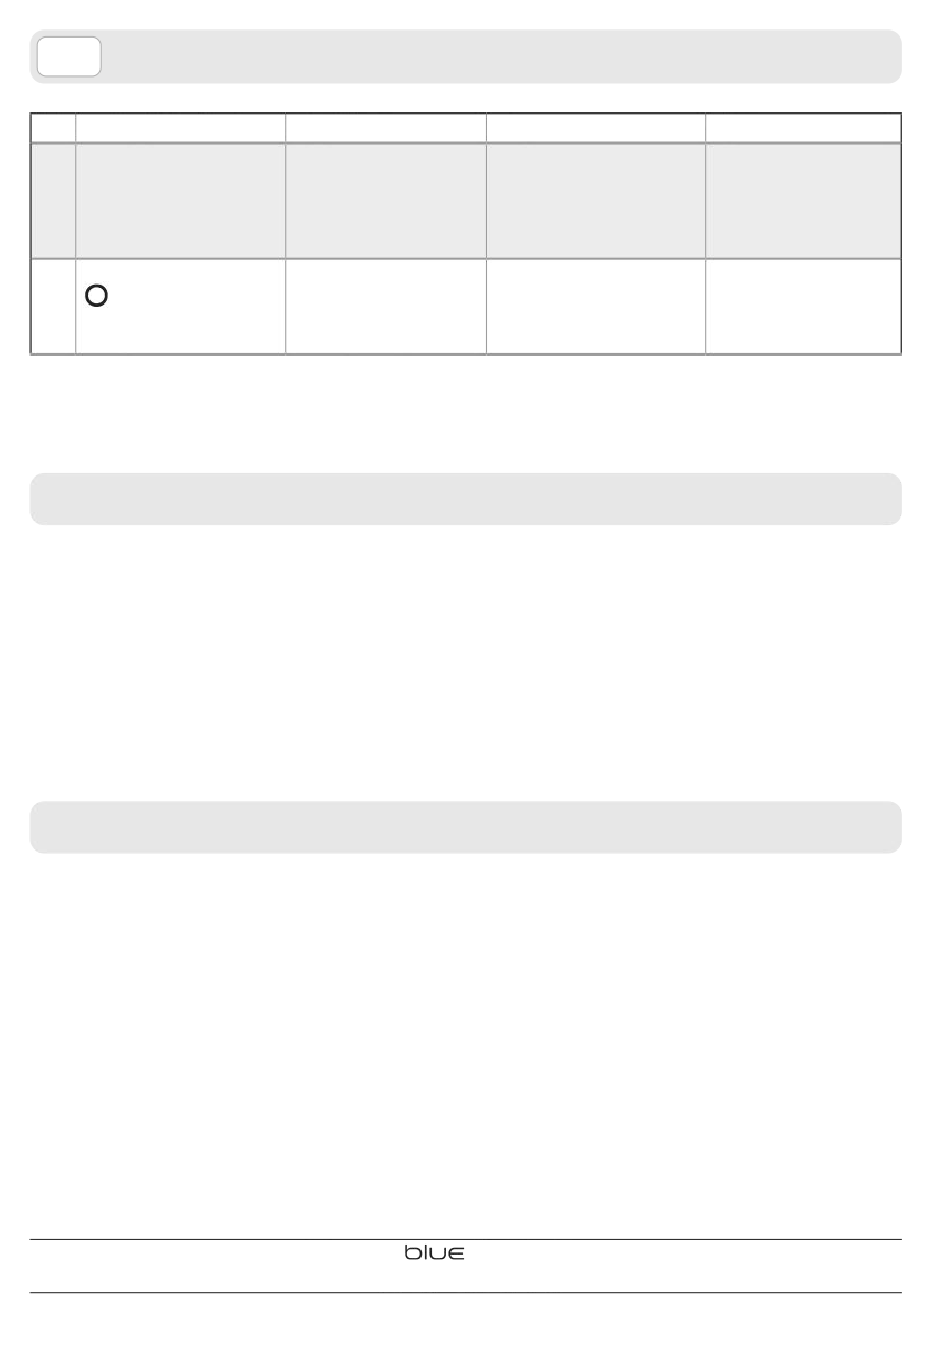Click the narrow first header cell of table
Screen dimensions: 950x1357
53,128
